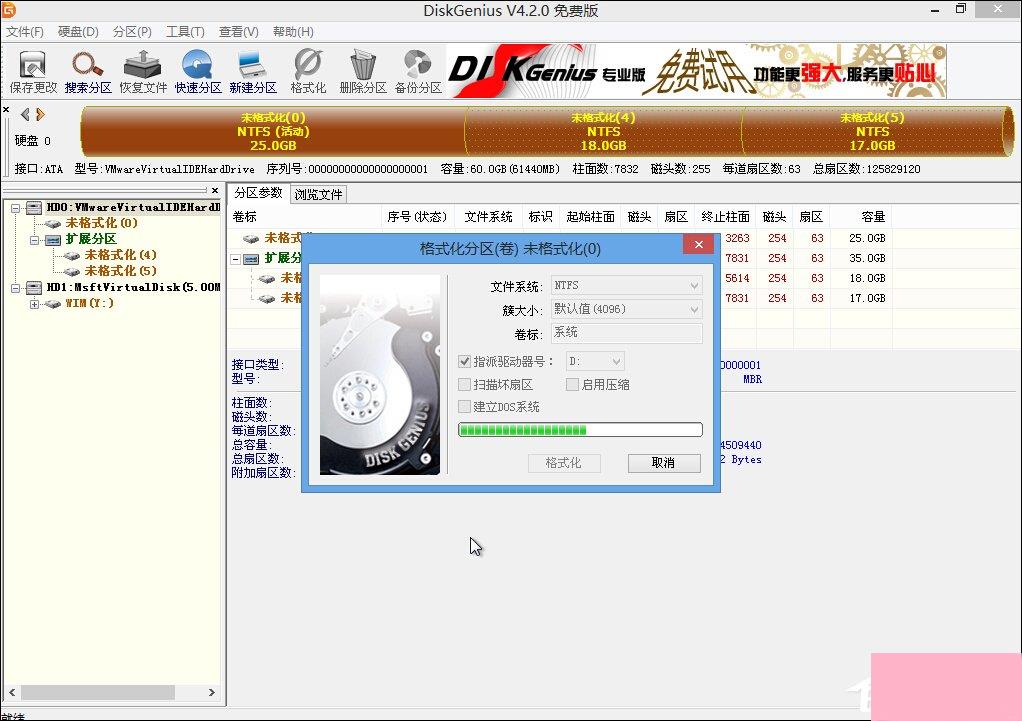Click the Cancel (取消) button in dialog
Image resolution: width=1022 pixels, height=721 pixels.
point(664,463)
